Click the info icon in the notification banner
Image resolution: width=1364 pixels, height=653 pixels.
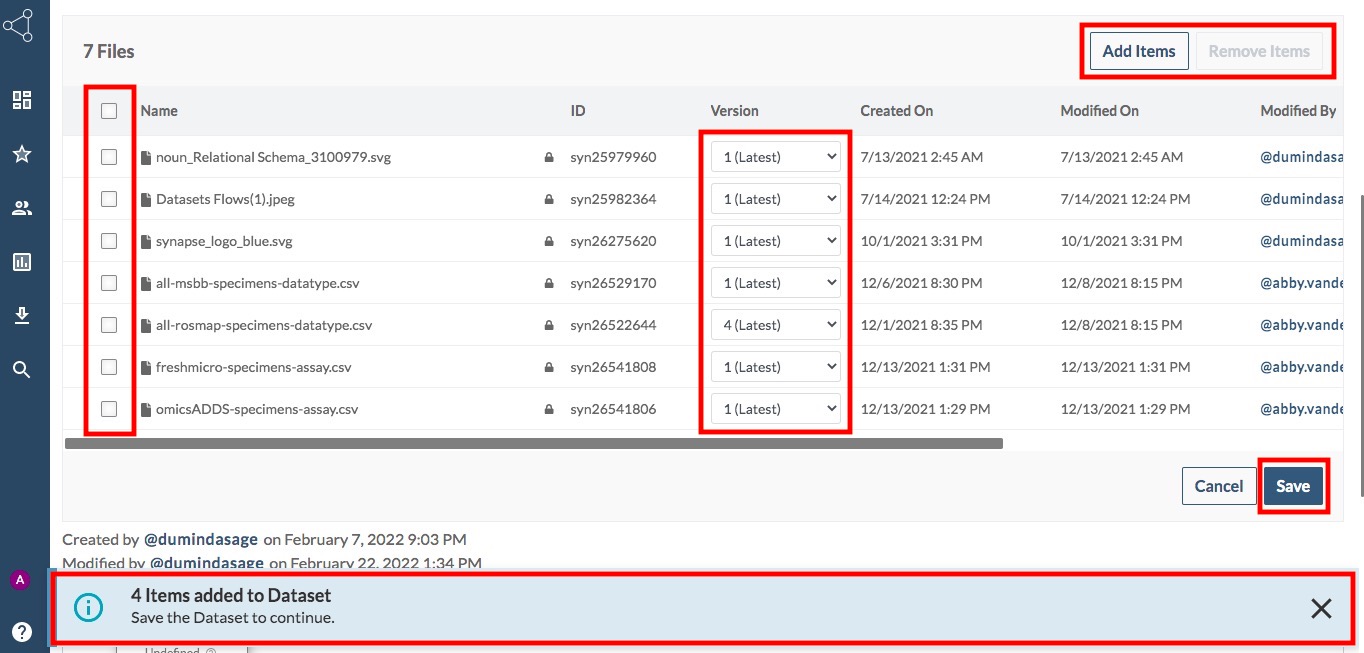tap(87, 607)
